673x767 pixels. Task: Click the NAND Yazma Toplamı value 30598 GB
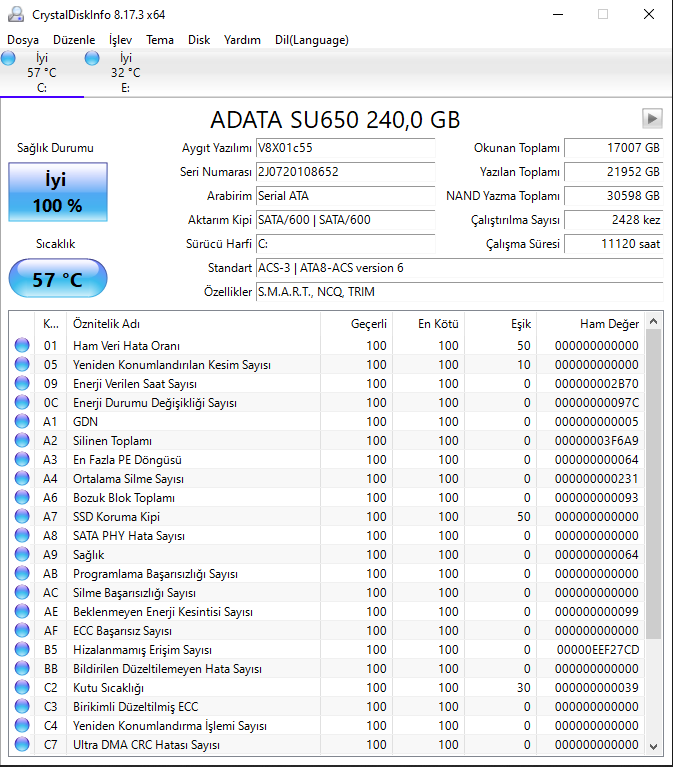[x=613, y=196]
